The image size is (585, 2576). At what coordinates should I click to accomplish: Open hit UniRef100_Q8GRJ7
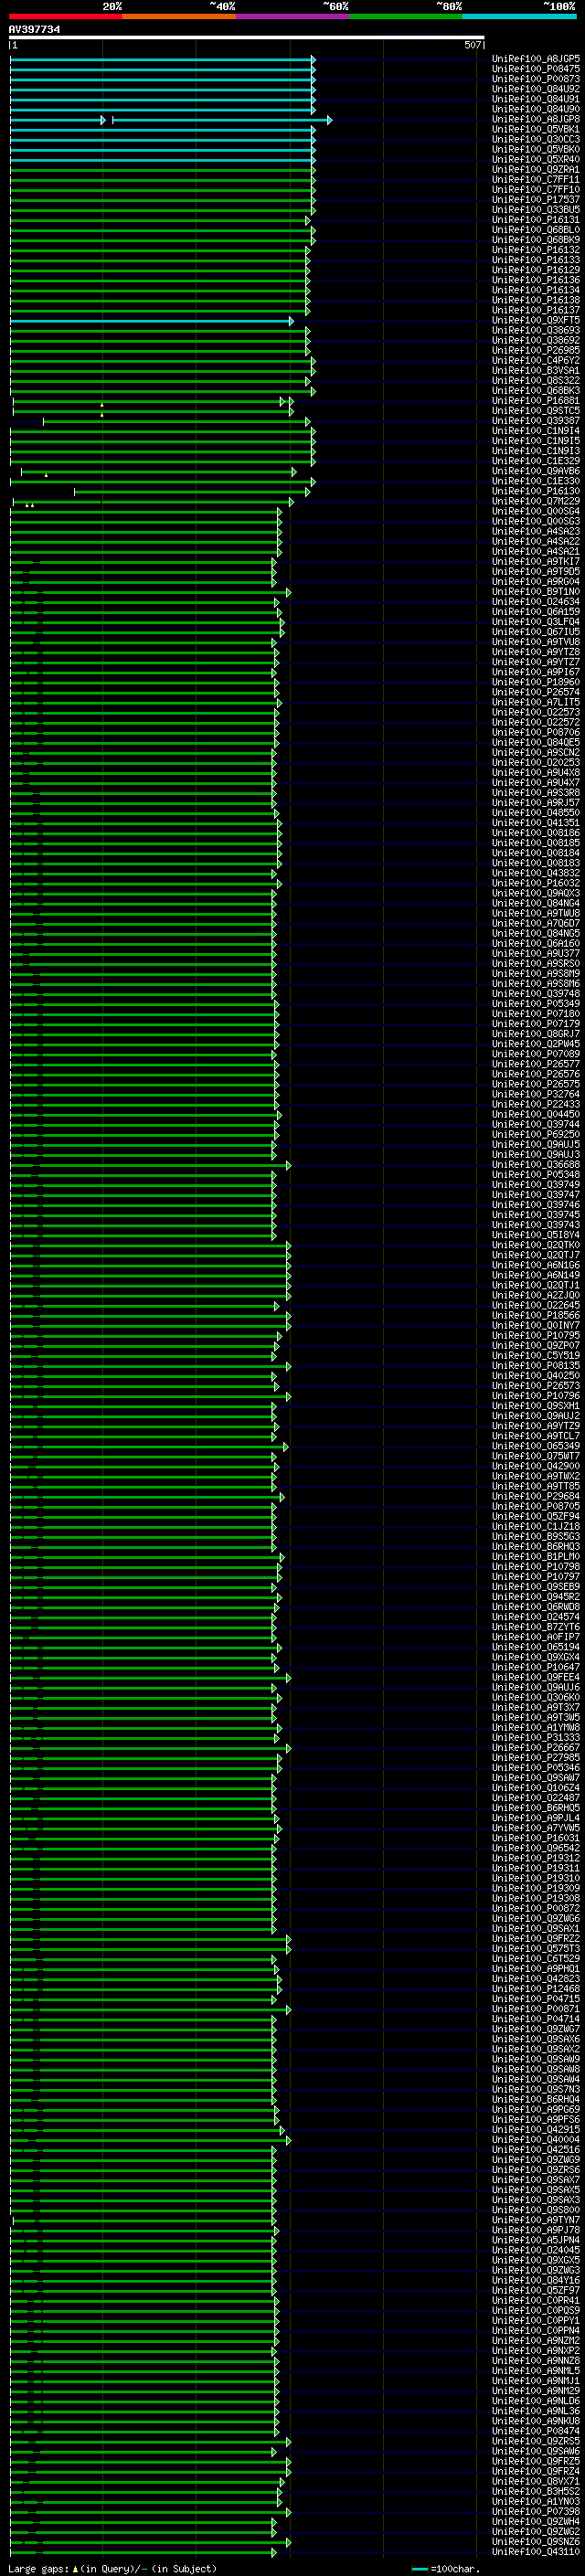pyautogui.click(x=535, y=1034)
